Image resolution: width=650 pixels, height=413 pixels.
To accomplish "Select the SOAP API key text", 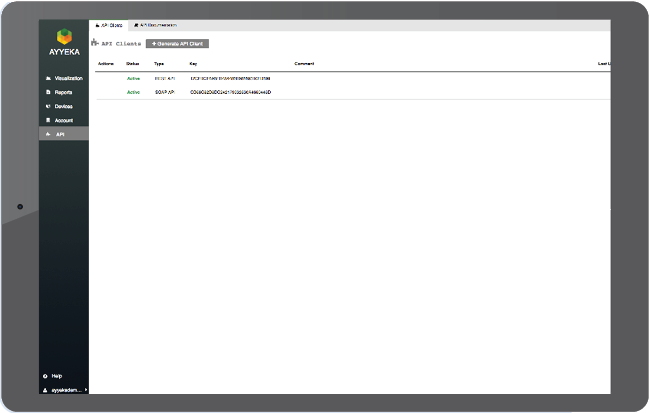I will (x=231, y=92).
